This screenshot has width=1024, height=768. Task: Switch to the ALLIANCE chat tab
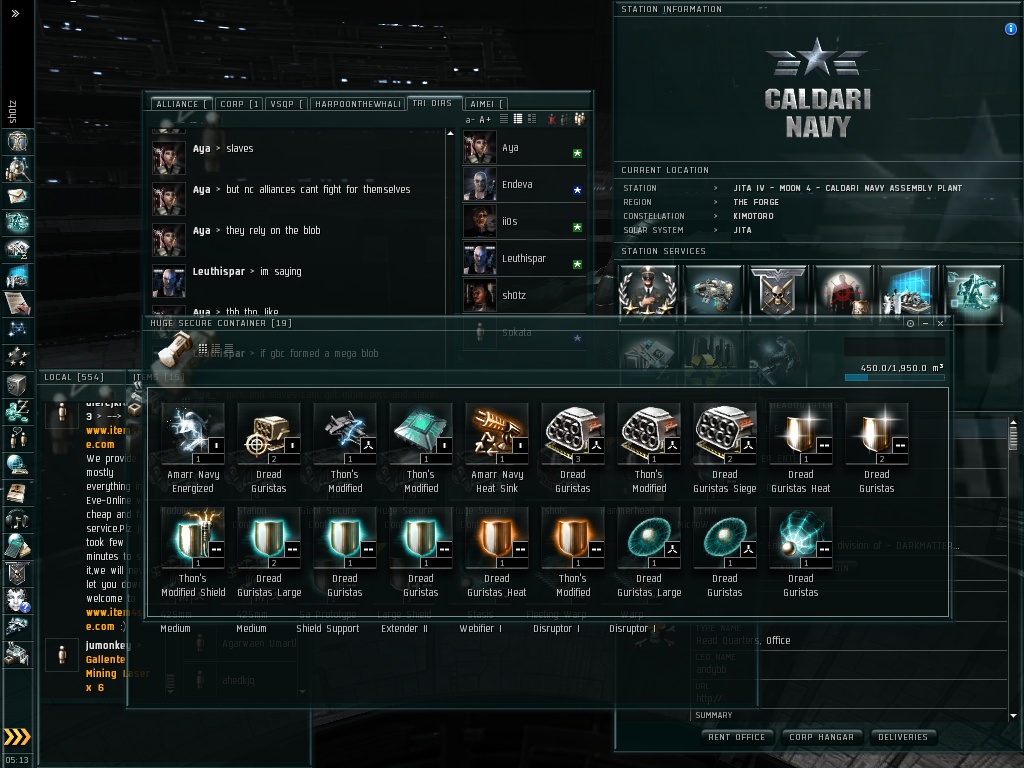tap(181, 104)
